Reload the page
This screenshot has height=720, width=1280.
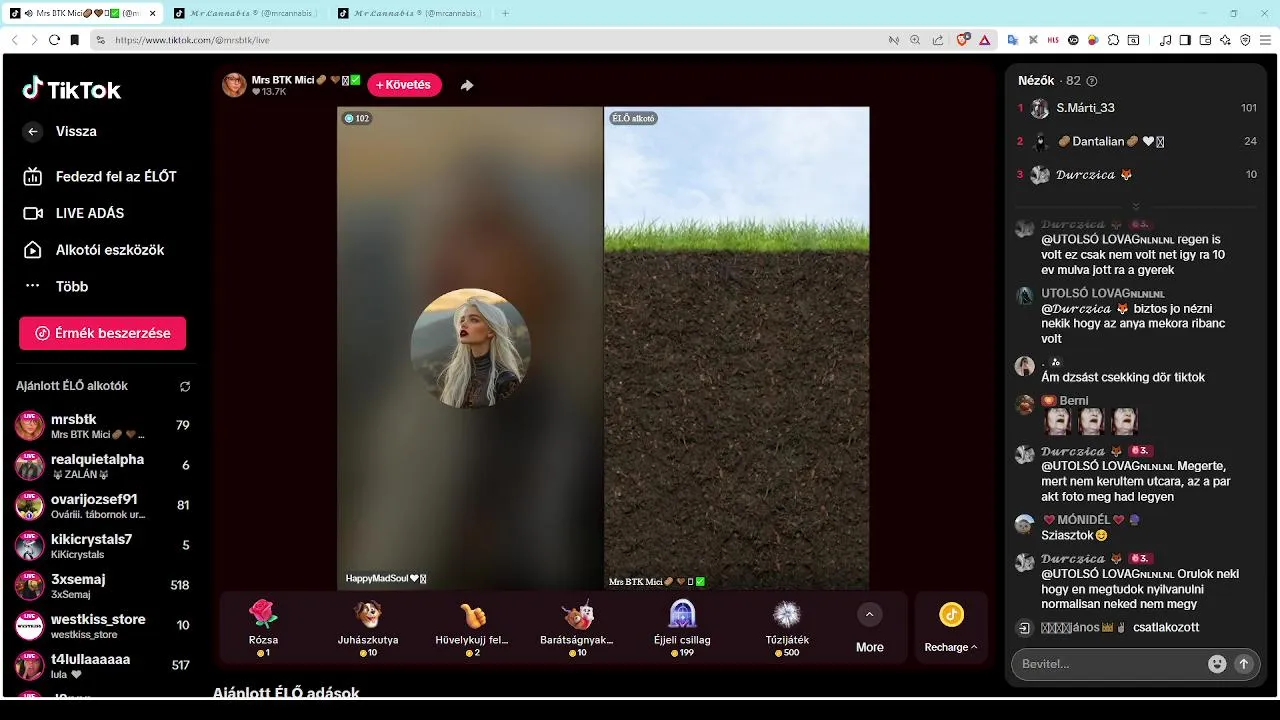(54, 40)
